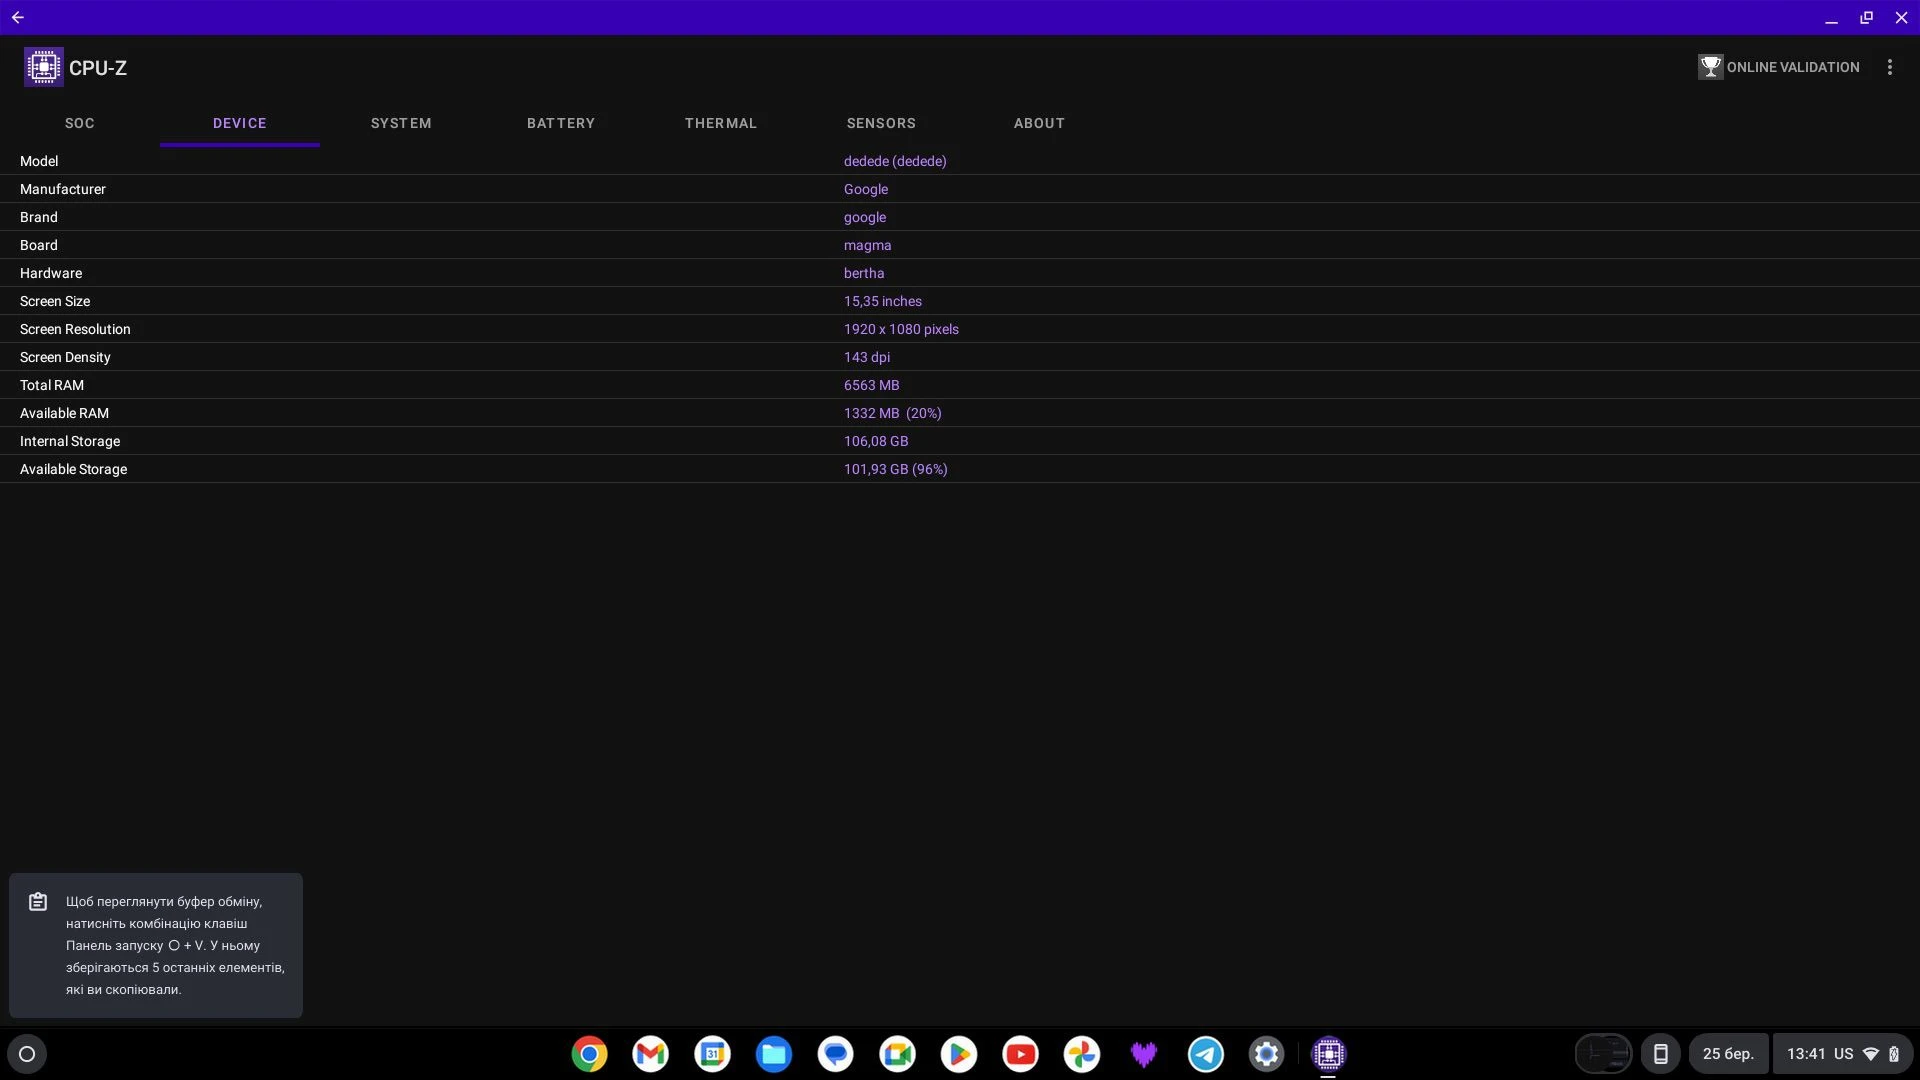Image resolution: width=1920 pixels, height=1080 pixels.
Task: Open Chrome from the shelf
Action: coord(589,1054)
